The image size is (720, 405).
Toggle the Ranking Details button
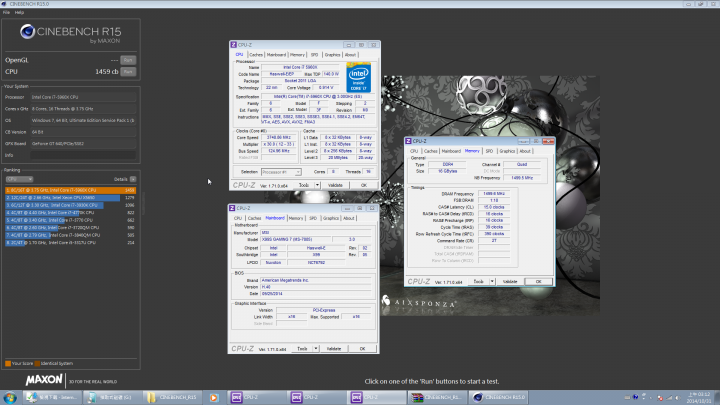tap(133, 179)
